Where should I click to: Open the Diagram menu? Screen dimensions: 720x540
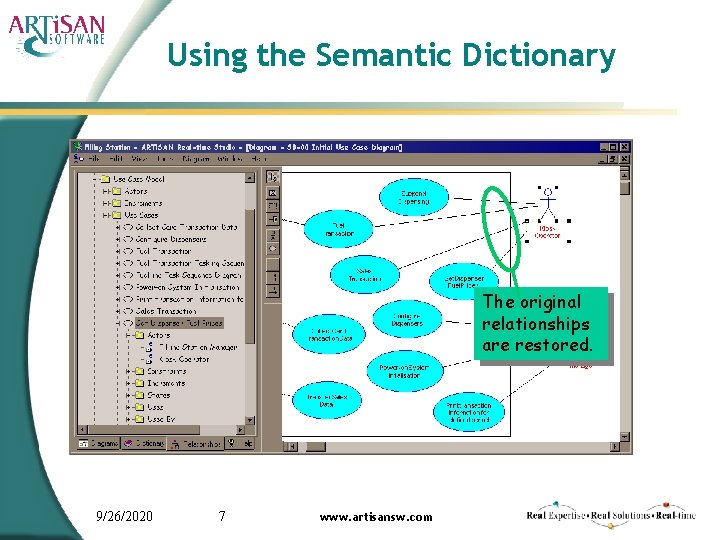[196, 159]
